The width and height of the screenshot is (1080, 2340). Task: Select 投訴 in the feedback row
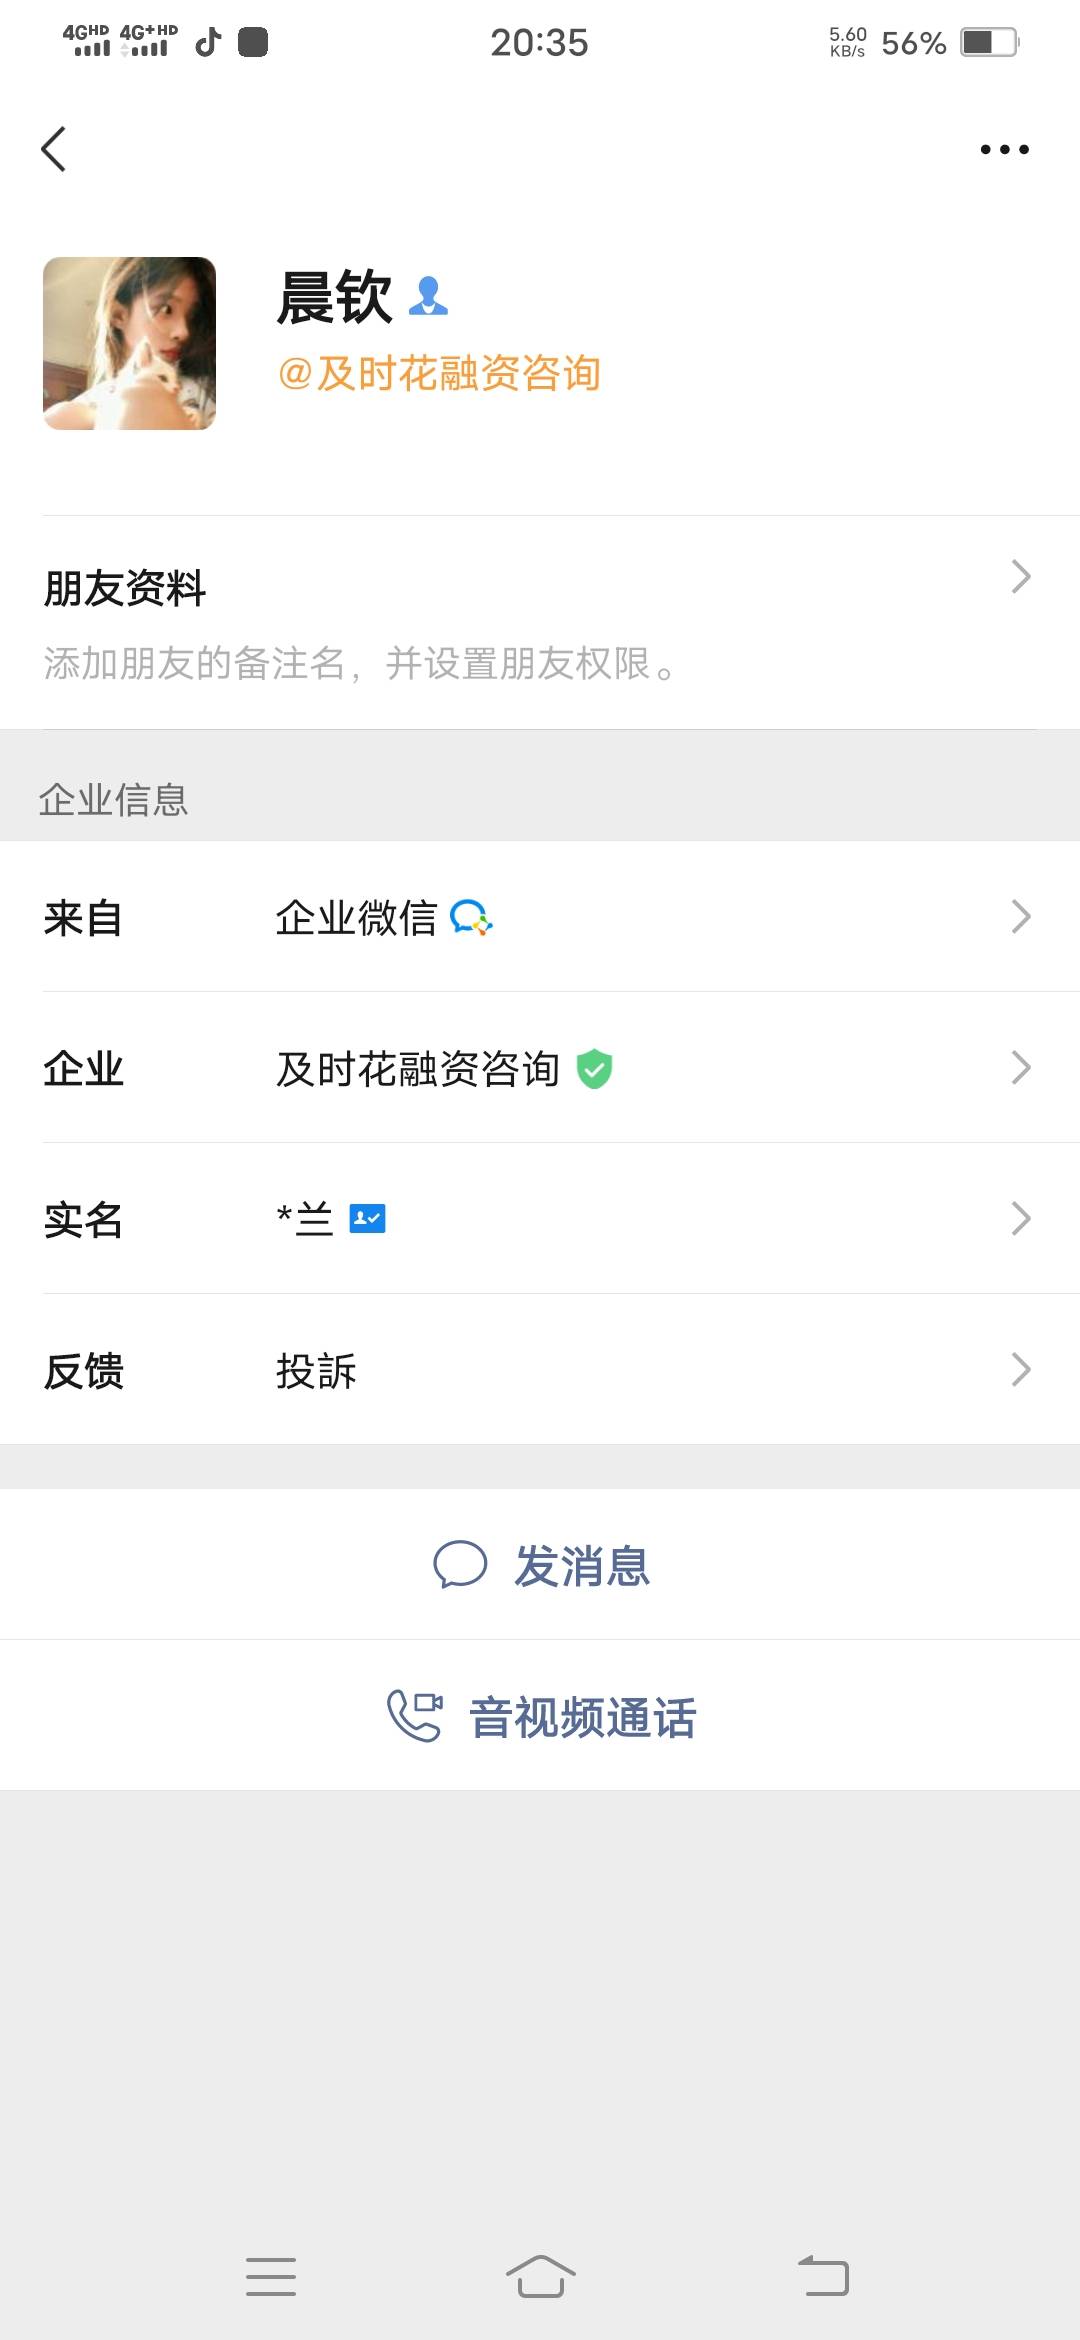click(x=316, y=1371)
